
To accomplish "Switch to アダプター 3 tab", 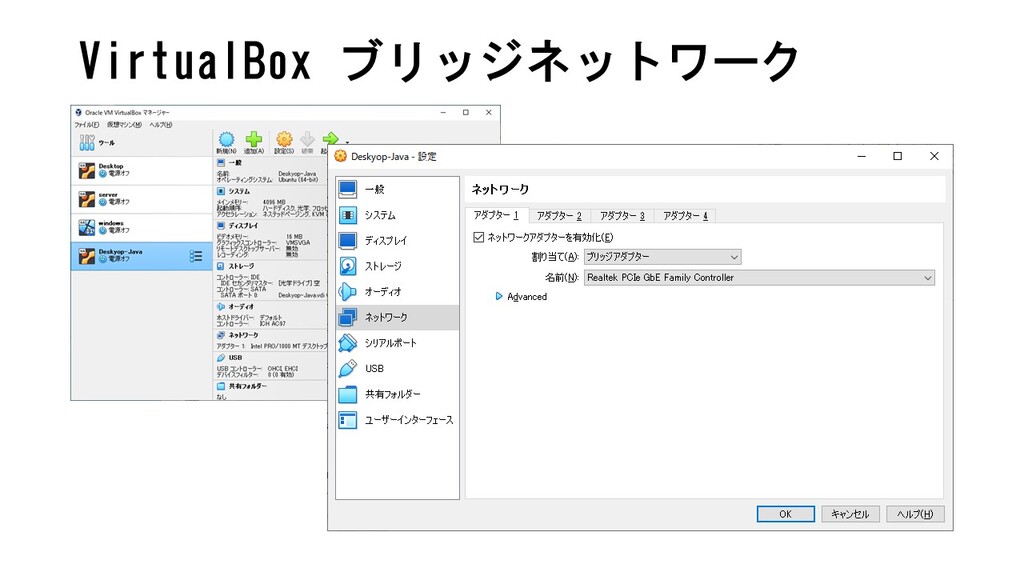I will [622, 216].
